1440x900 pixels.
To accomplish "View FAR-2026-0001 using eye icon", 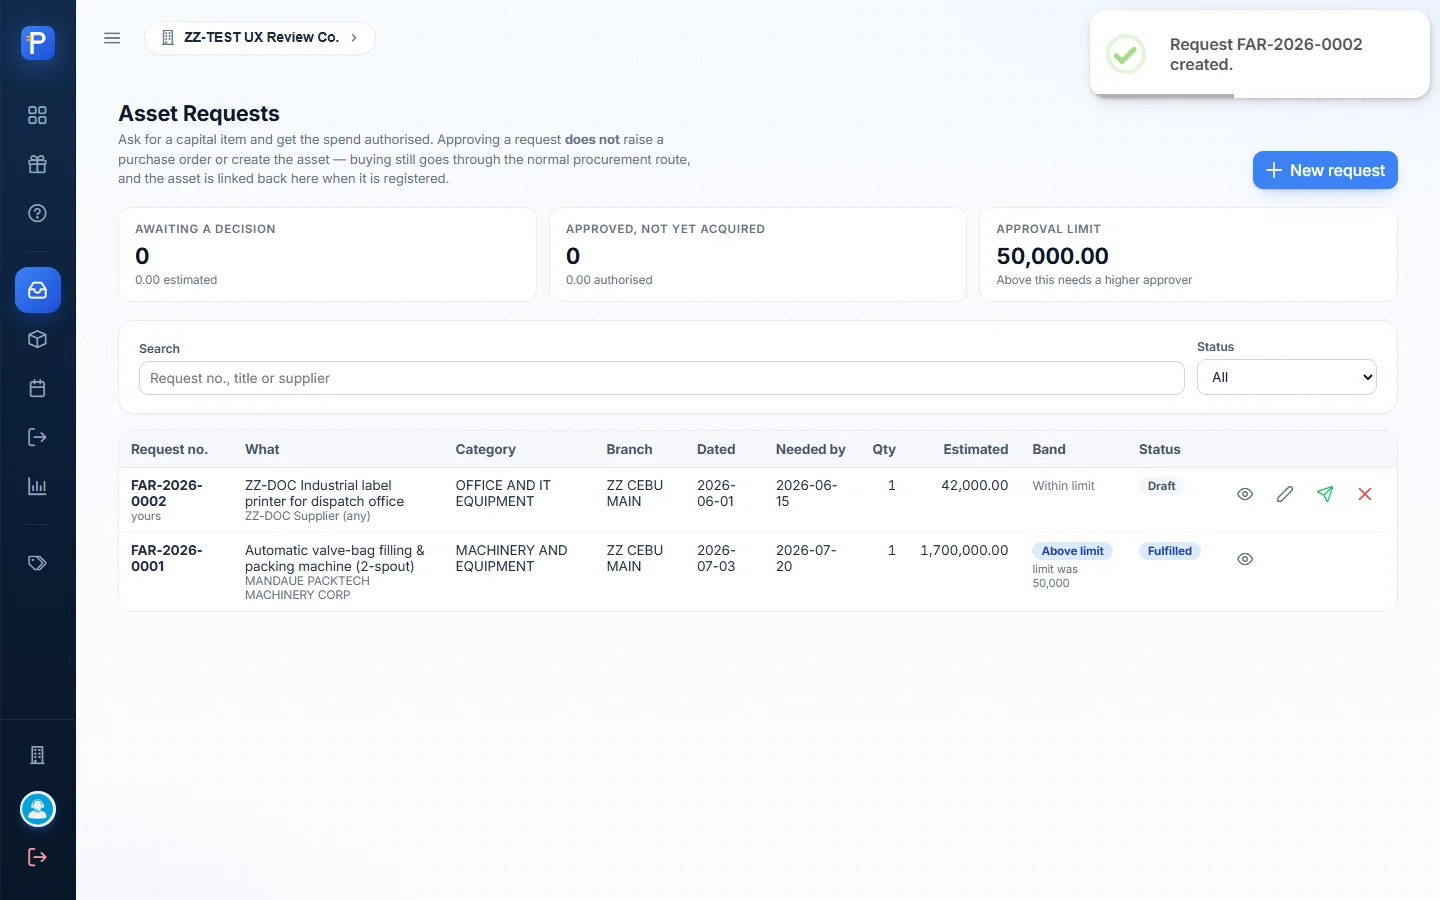I will (1245, 559).
